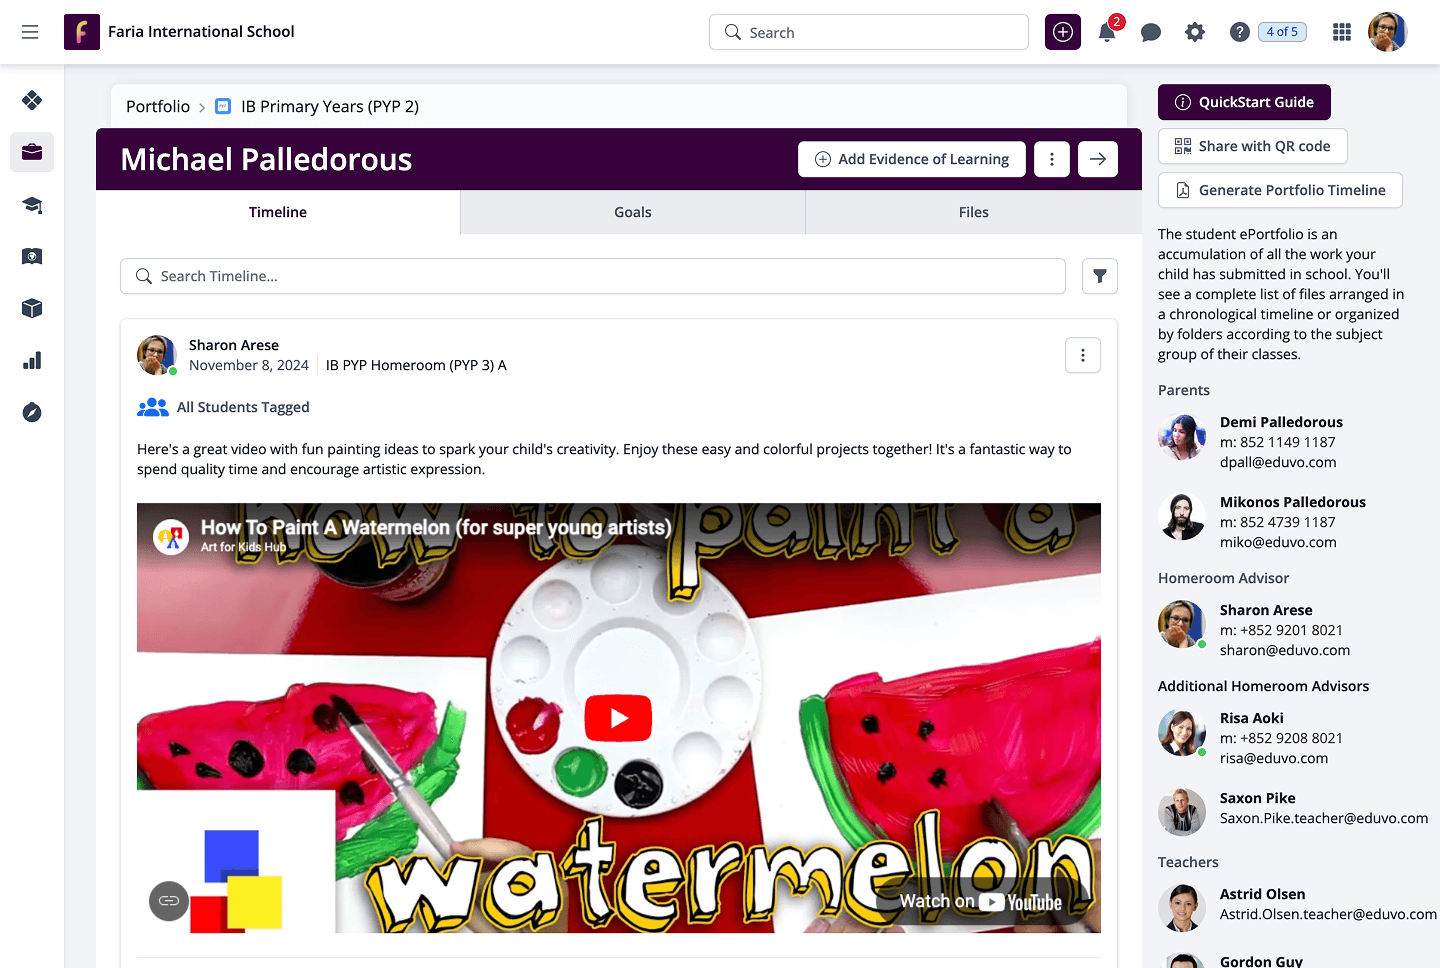Viewport: 1440px width, 968px height.
Task: Click the purple plus quick-add button
Action: point(1063,32)
